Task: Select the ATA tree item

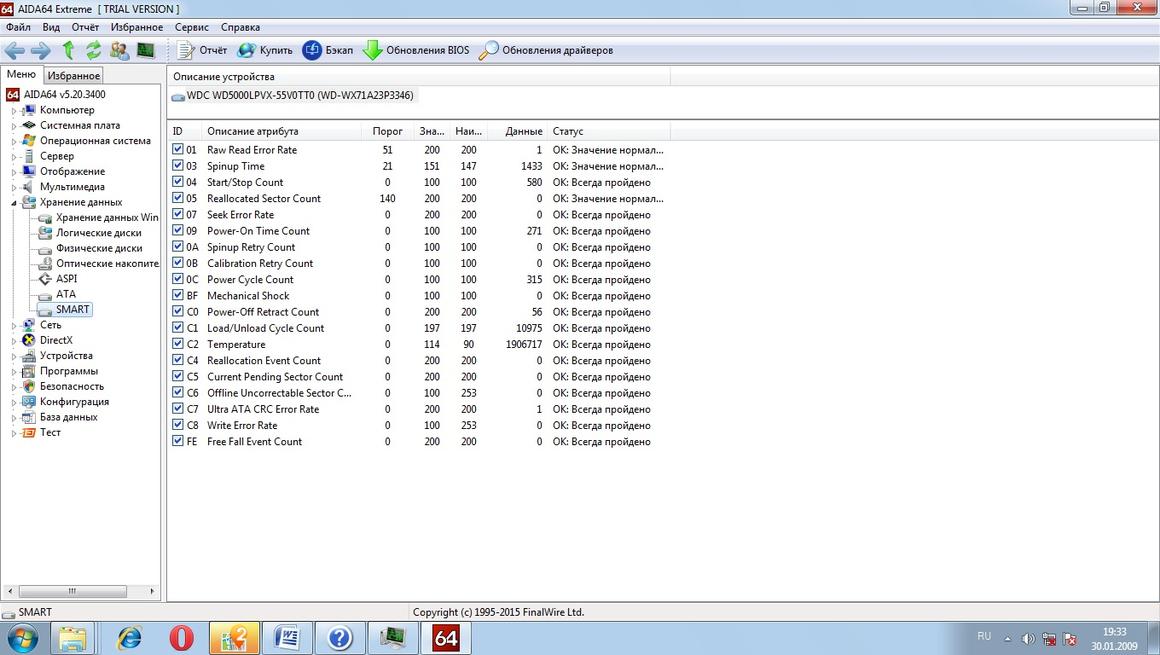Action: click(x=66, y=294)
